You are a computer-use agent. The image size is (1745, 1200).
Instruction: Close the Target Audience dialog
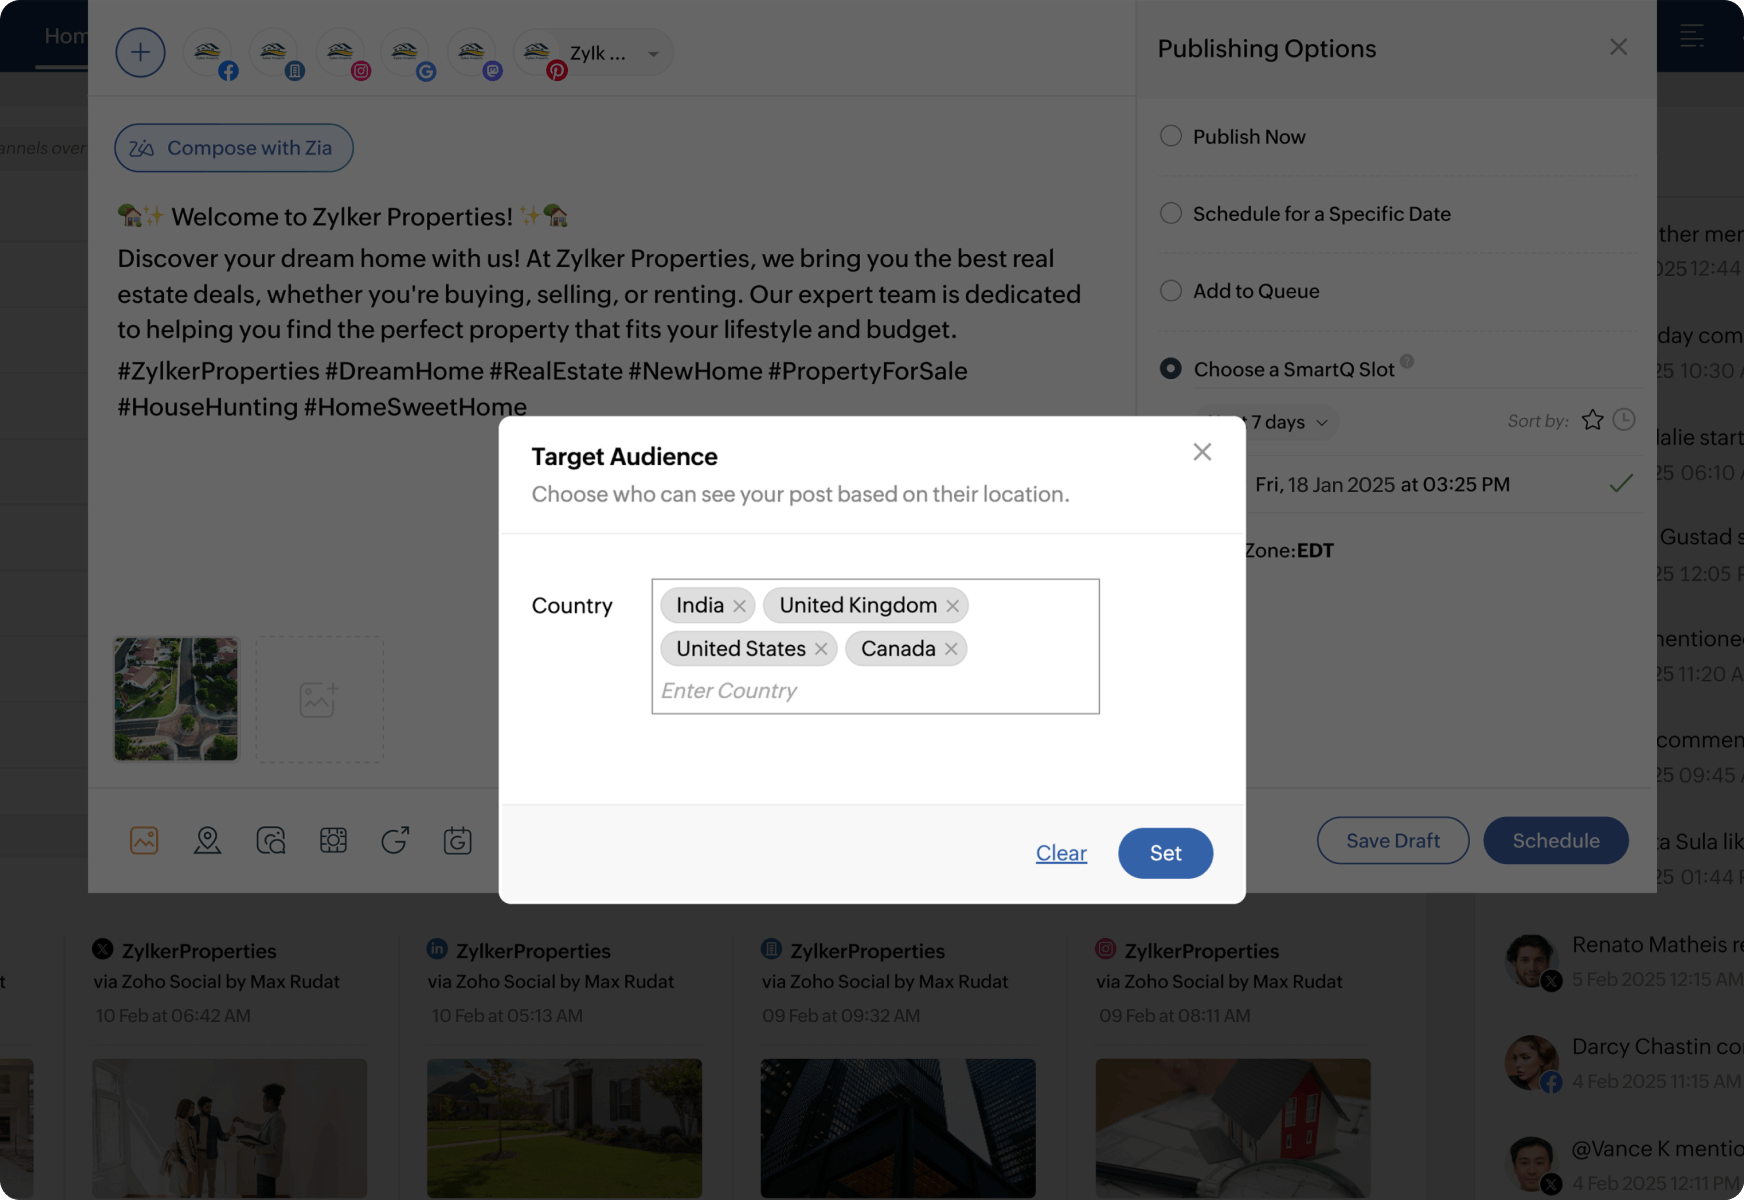[1202, 452]
